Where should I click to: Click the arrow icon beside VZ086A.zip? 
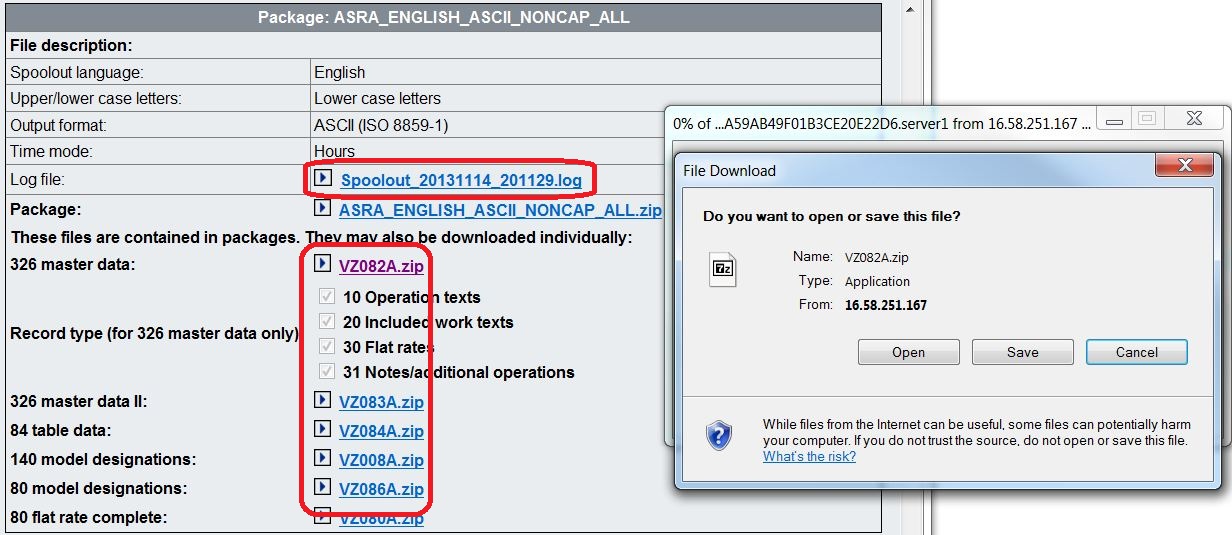click(x=322, y=487)
